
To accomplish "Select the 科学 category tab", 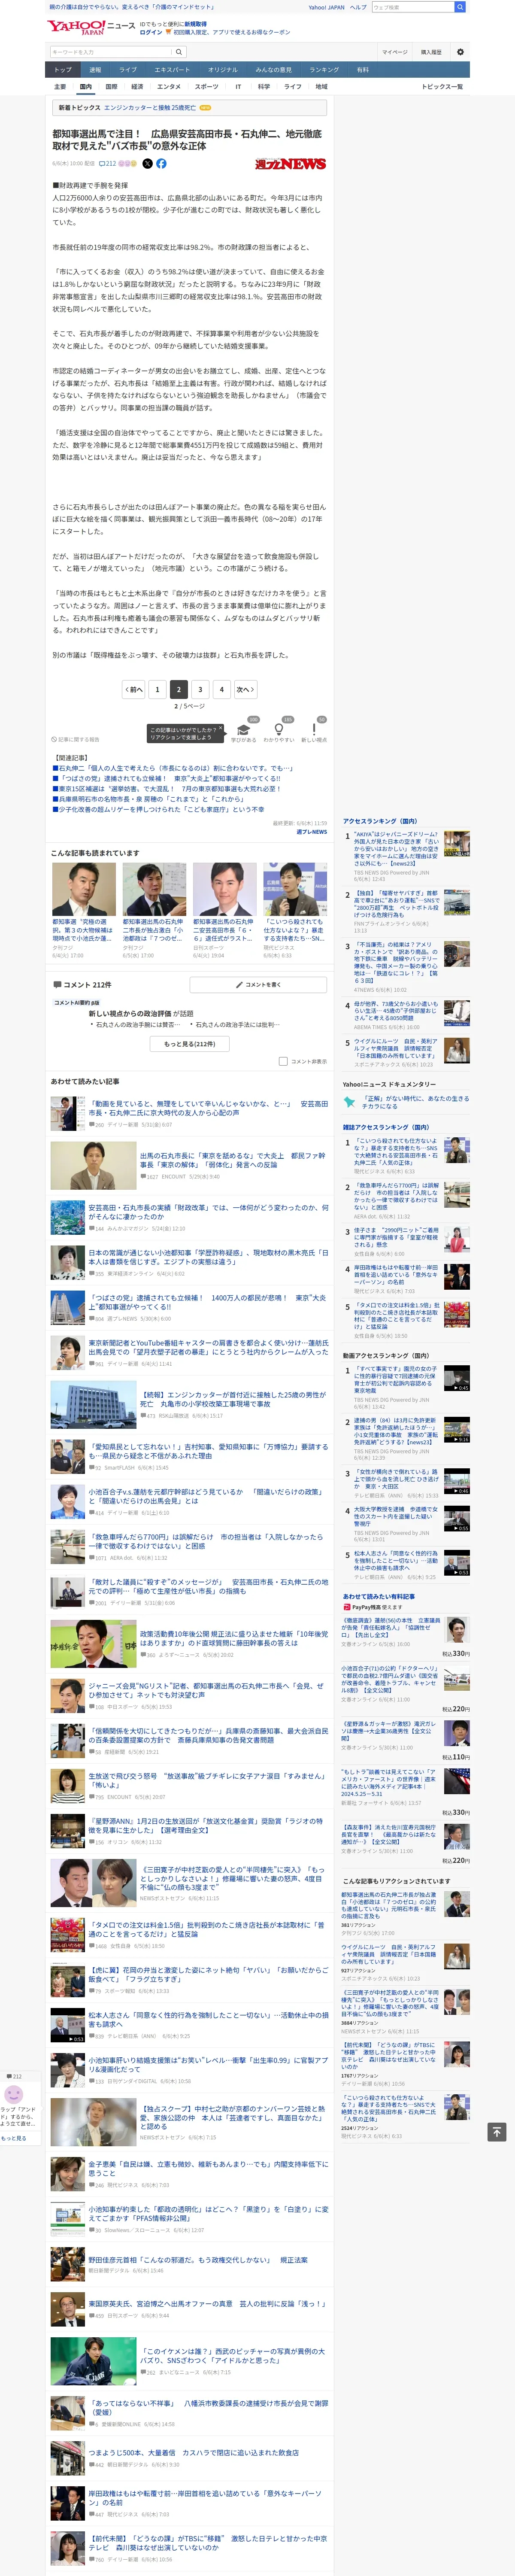I will [x=264, y=87].
